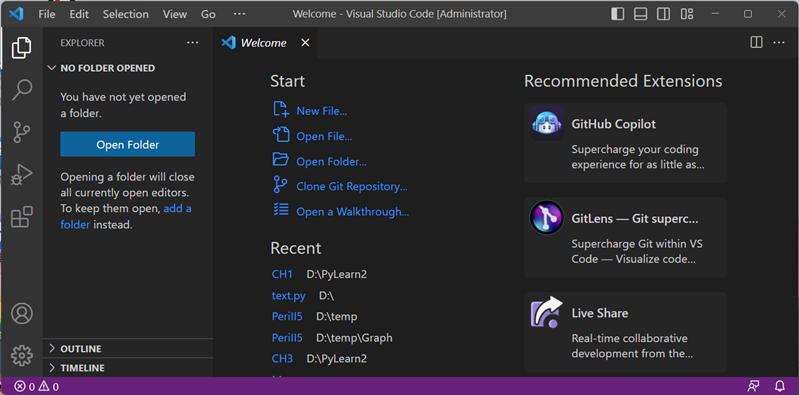The image size is (799, 395).
Task: Open the Search view in activity bar
Action: pos(21,90)
